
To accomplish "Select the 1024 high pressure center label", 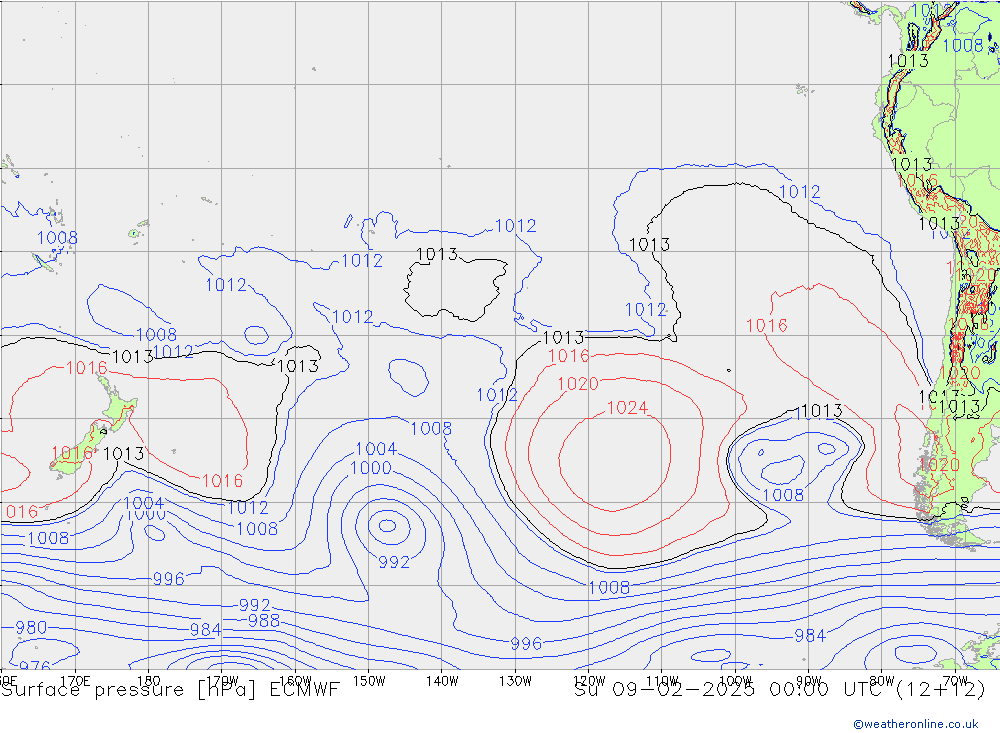I will [628, 408].
